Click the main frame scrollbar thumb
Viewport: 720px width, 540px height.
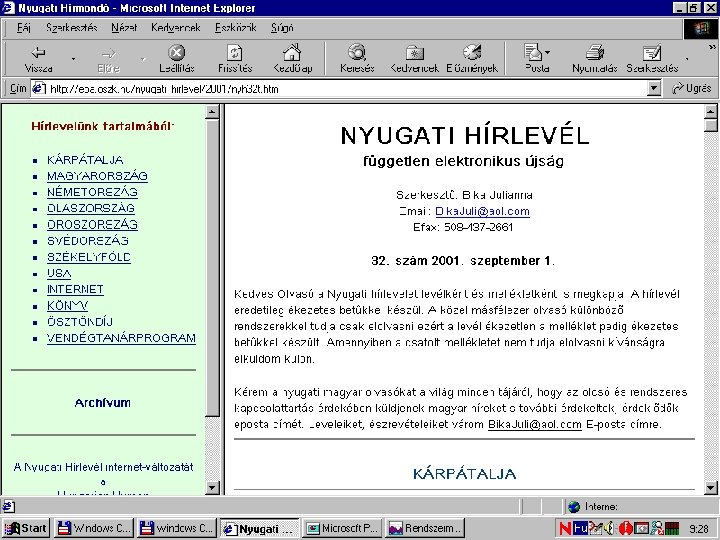point(711,125)
